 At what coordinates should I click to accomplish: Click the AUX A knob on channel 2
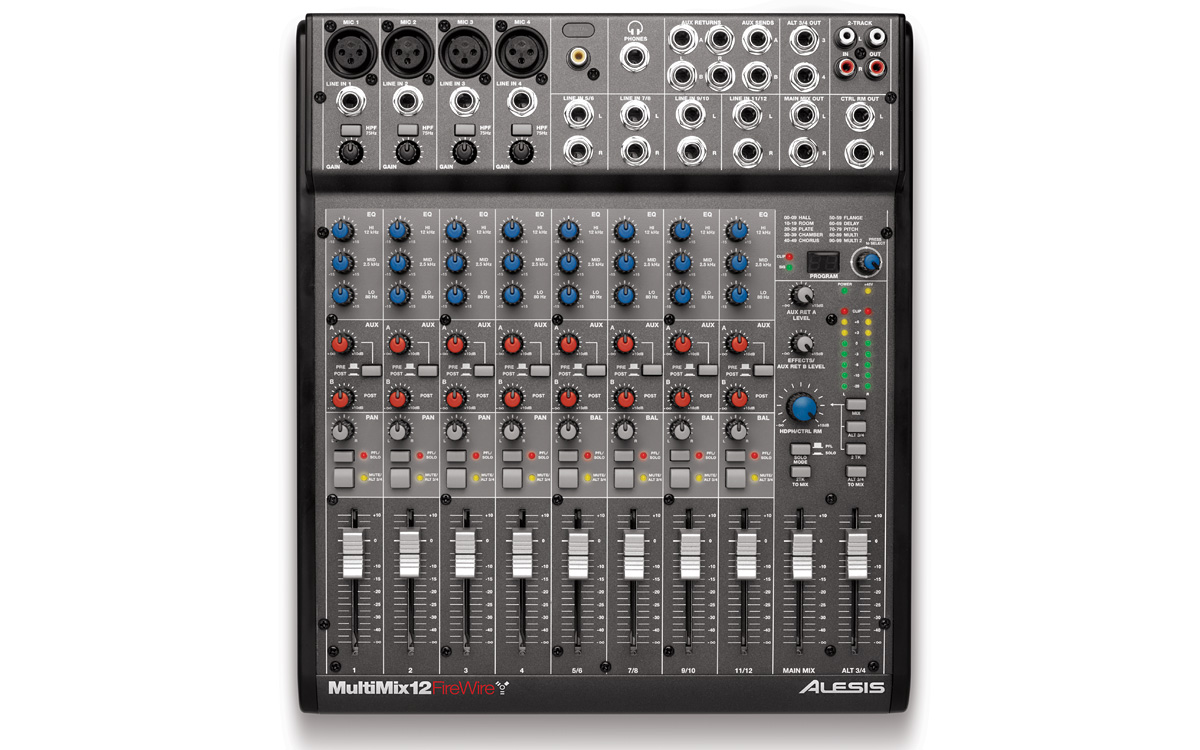point(398,345)
